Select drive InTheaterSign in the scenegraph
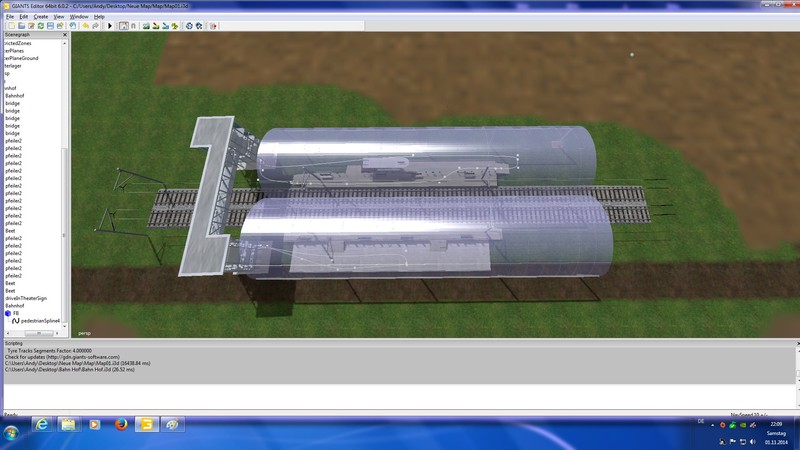The image size is (800, 450). [x=25, y=298]
